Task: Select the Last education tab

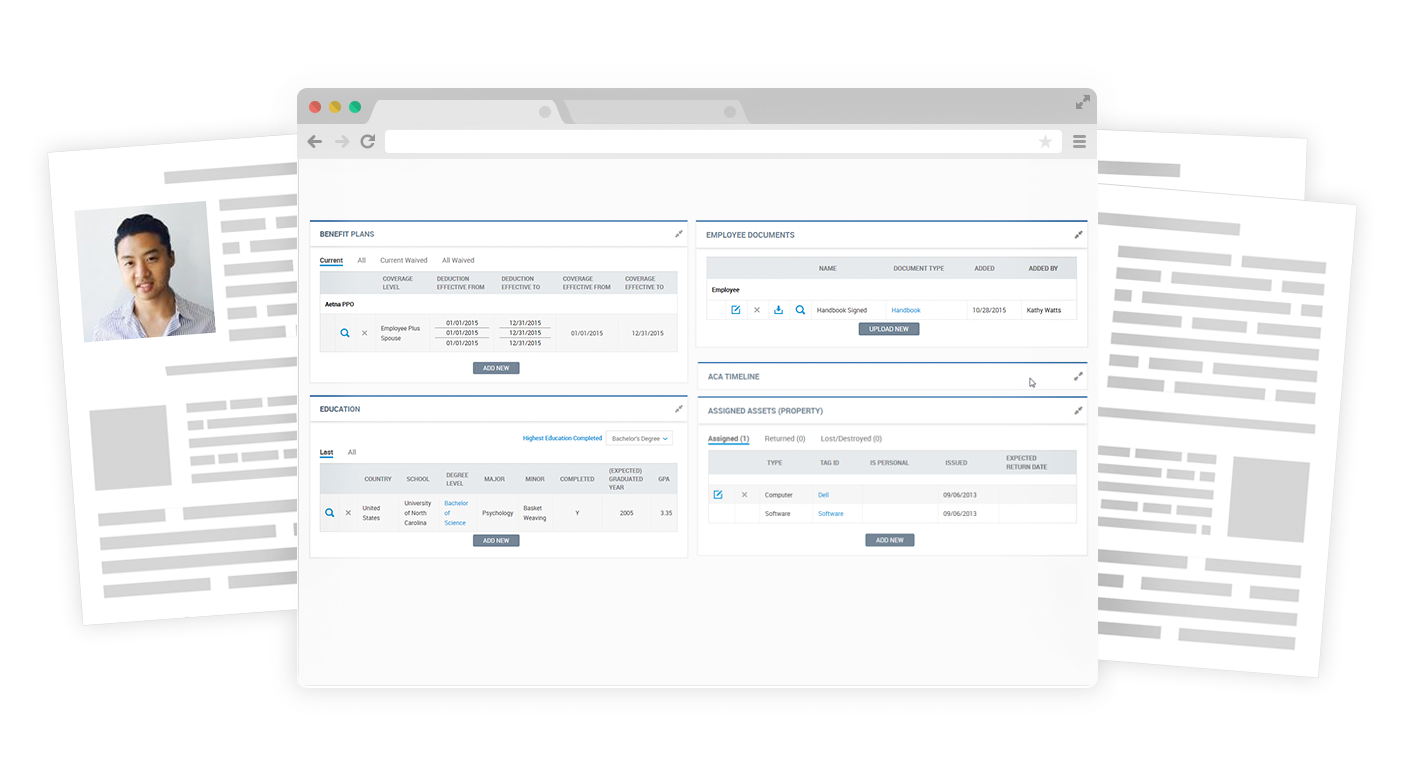Action: (326, 453)
